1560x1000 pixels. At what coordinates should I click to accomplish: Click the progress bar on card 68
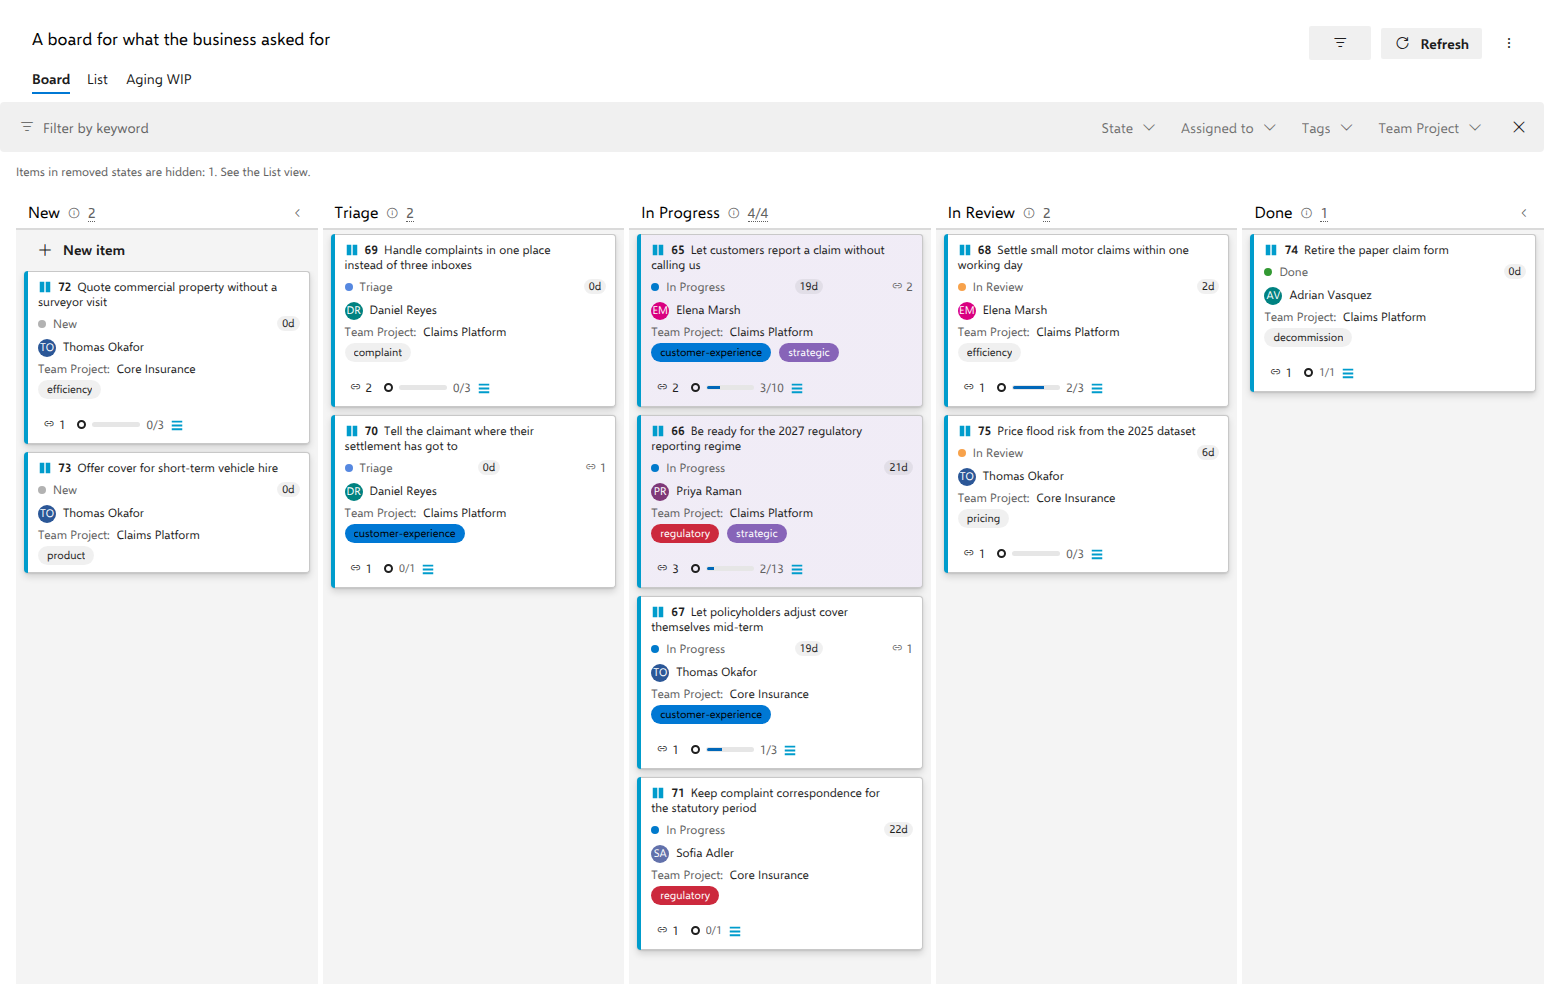(1036, 388)
